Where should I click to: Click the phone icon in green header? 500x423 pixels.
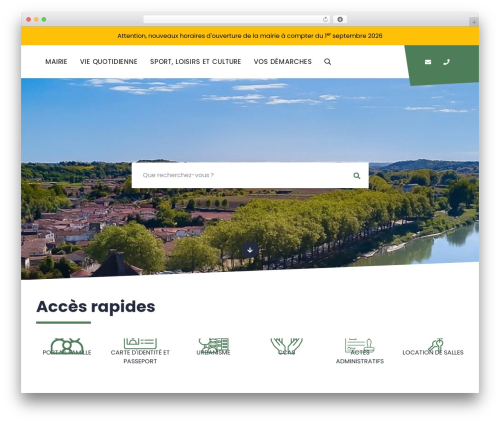pos(446,62)
